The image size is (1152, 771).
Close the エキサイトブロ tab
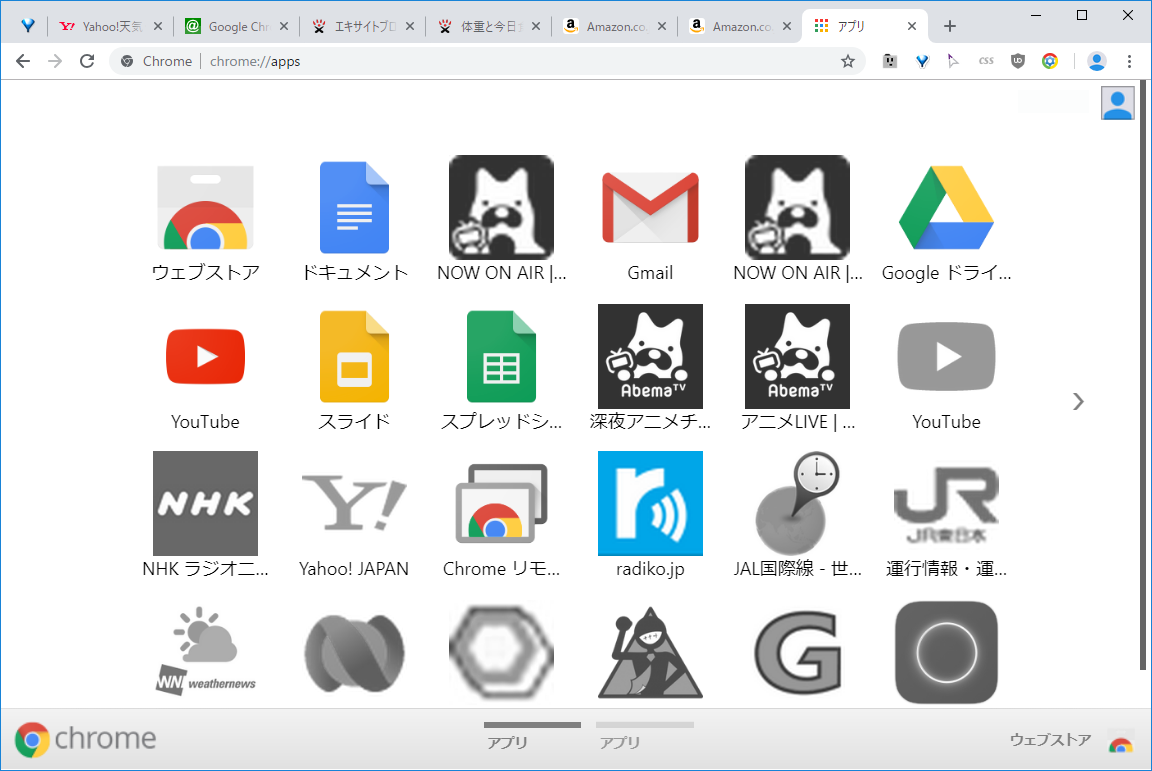[410, 26]
